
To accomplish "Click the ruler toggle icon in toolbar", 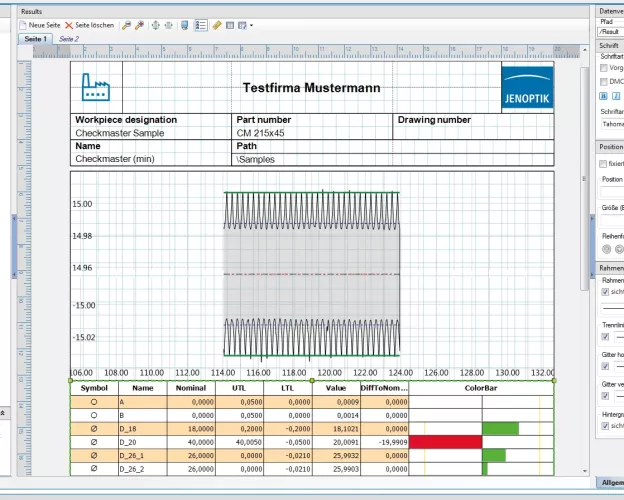I will pyautogui.click(x=217, y=24).
